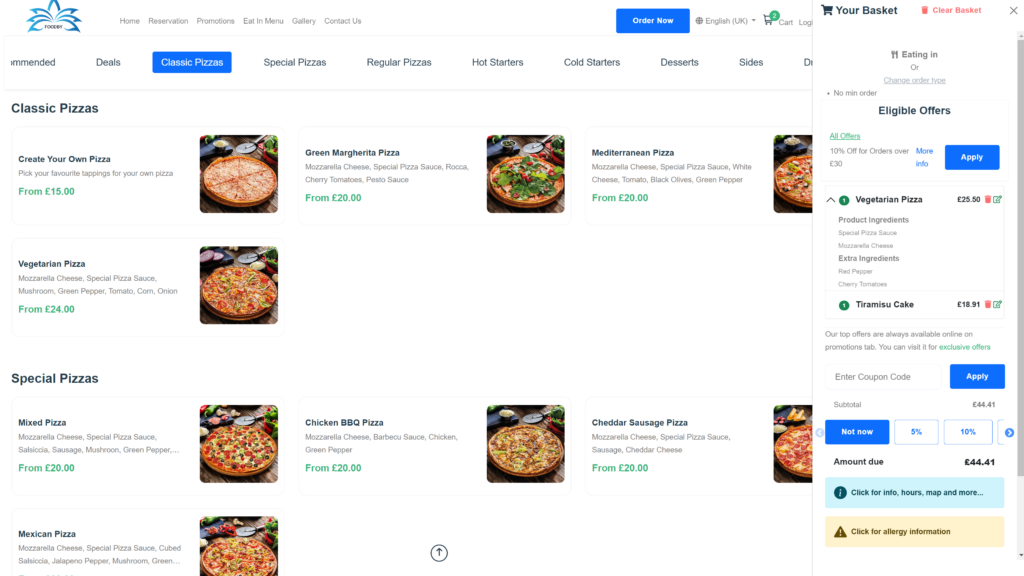The width and height of the screenshot is (1024, 576).
Task: Expand allergy information banner
Action: click(914, 532)
